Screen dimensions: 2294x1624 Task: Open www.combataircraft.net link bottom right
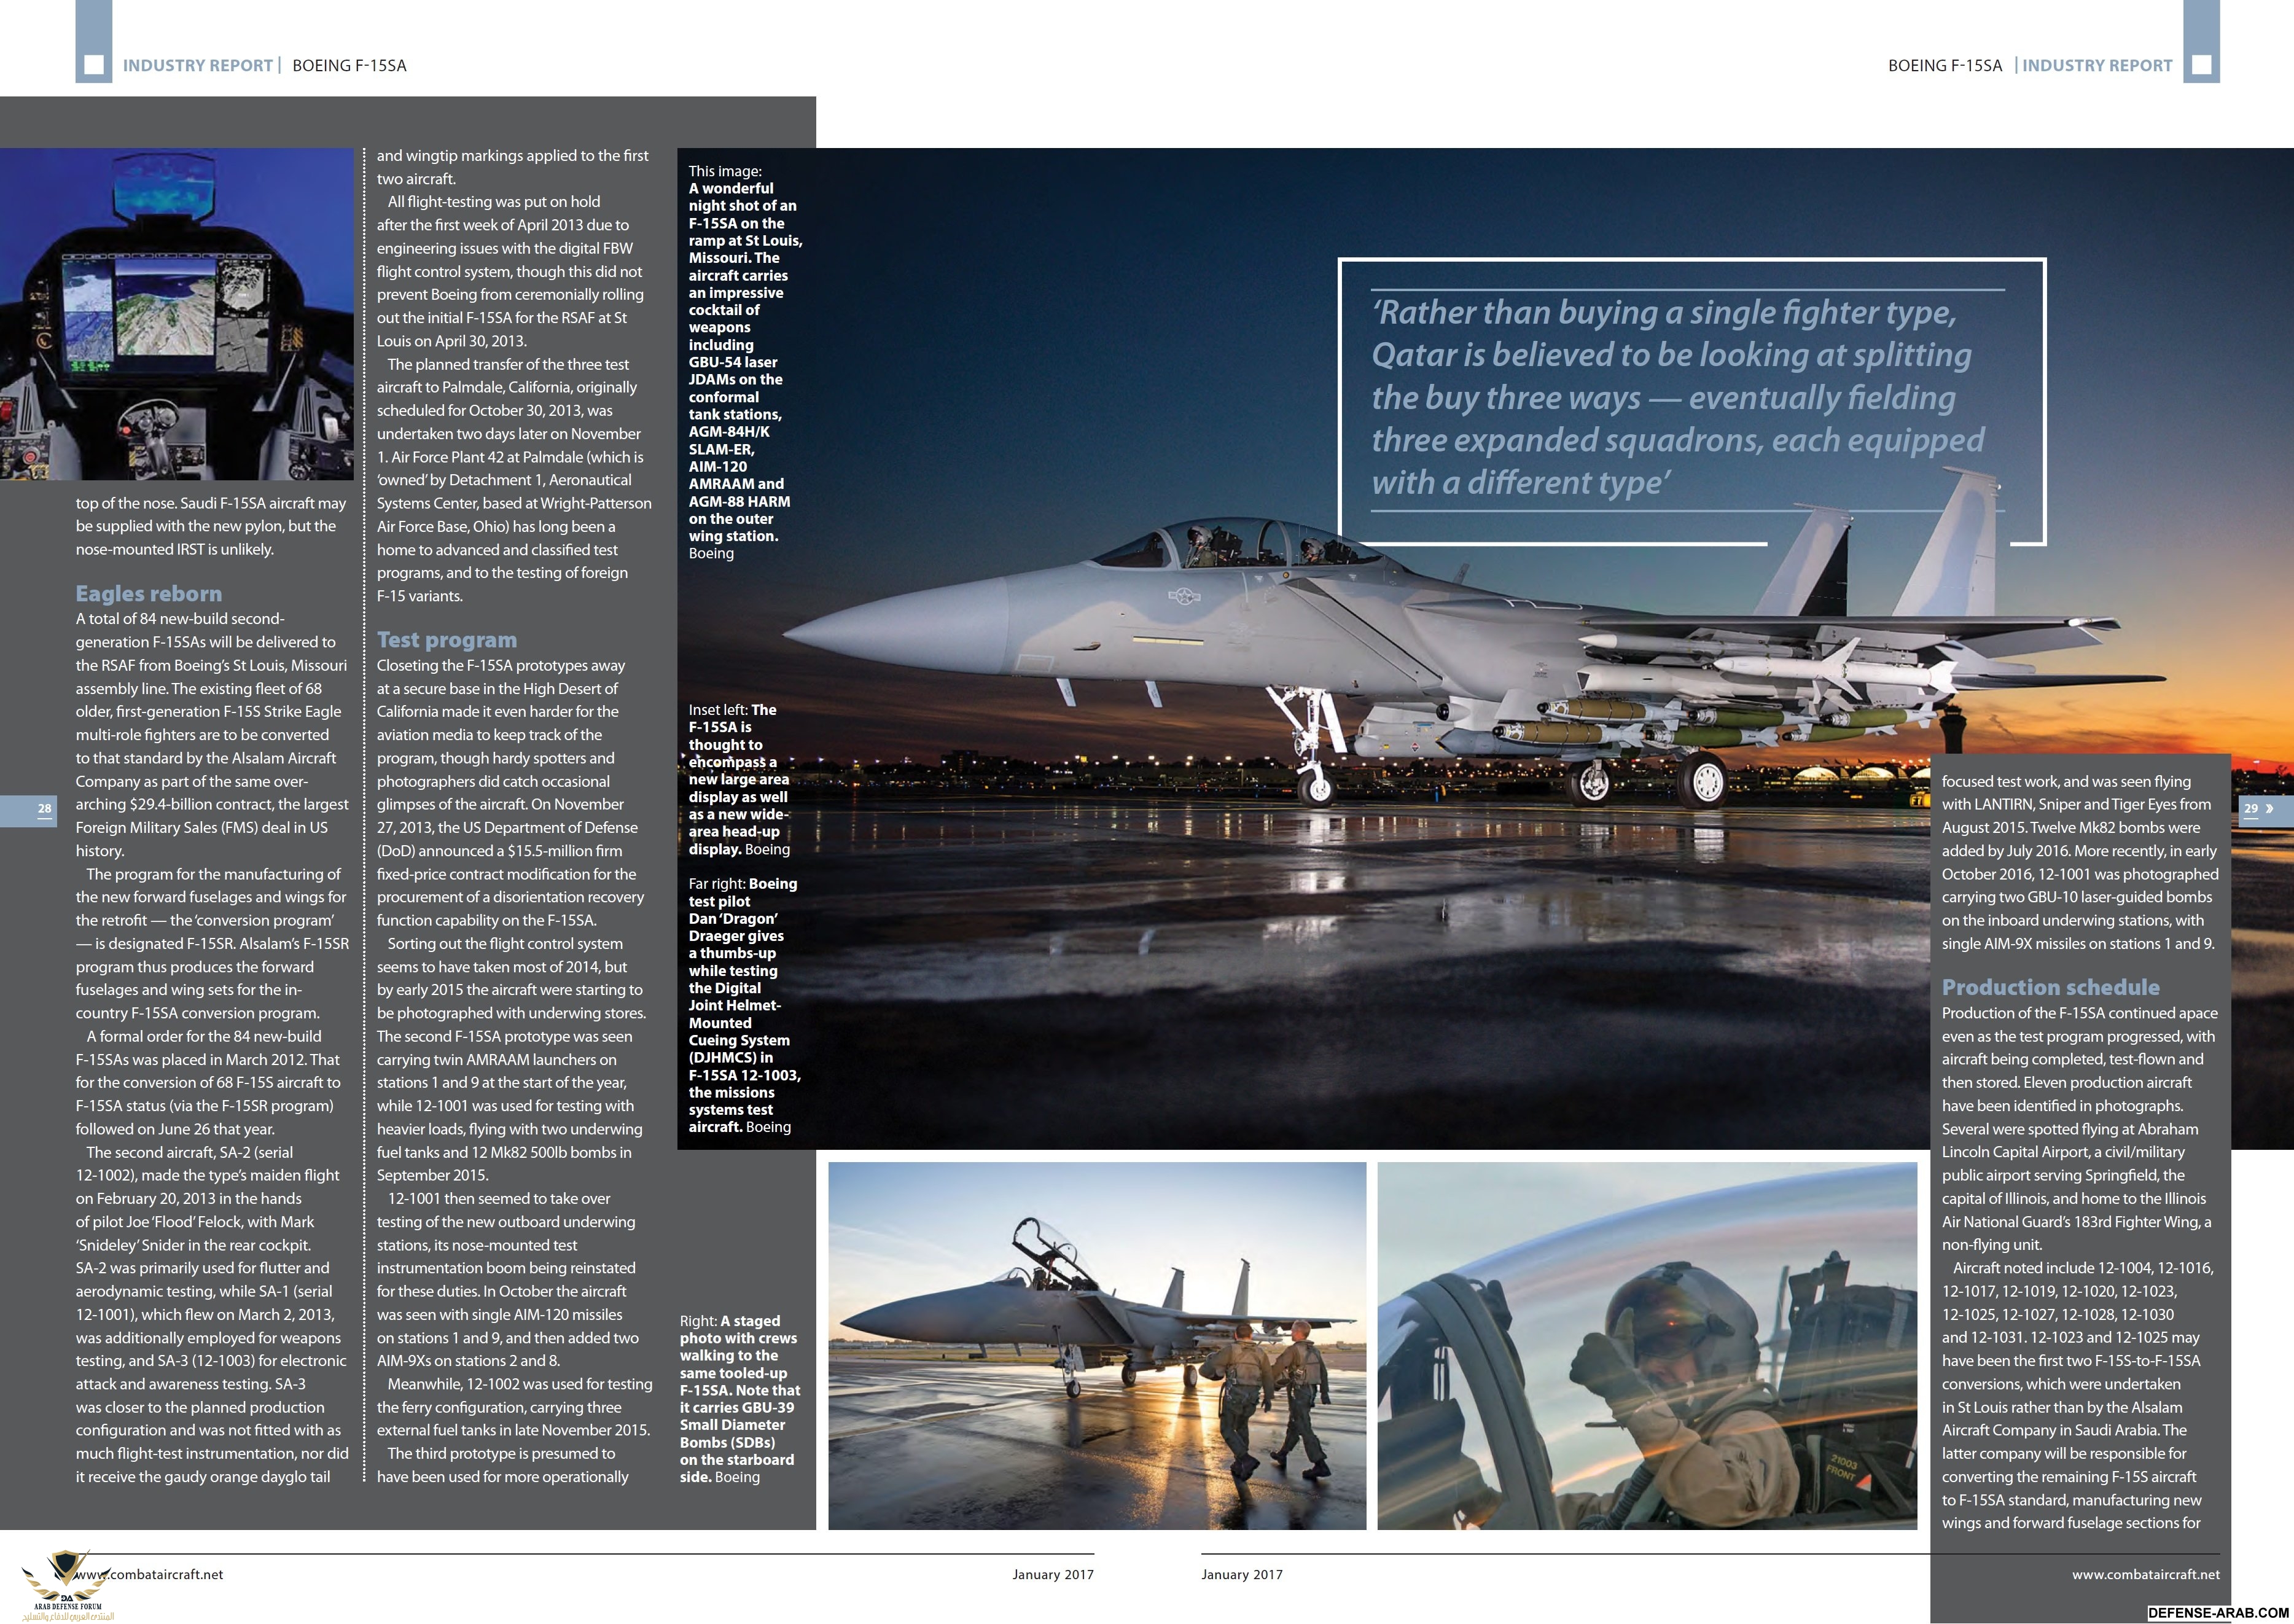[x=2145, y=1574]
